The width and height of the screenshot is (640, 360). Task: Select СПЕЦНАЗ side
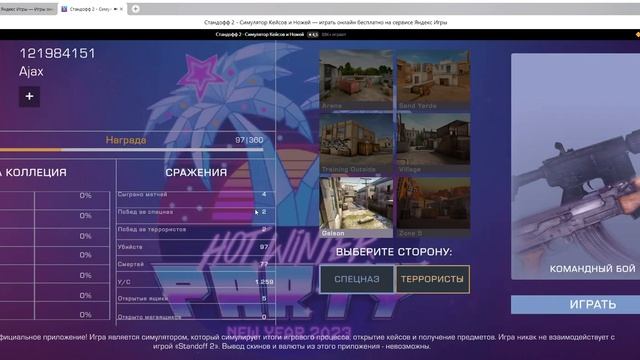(357, 279)
